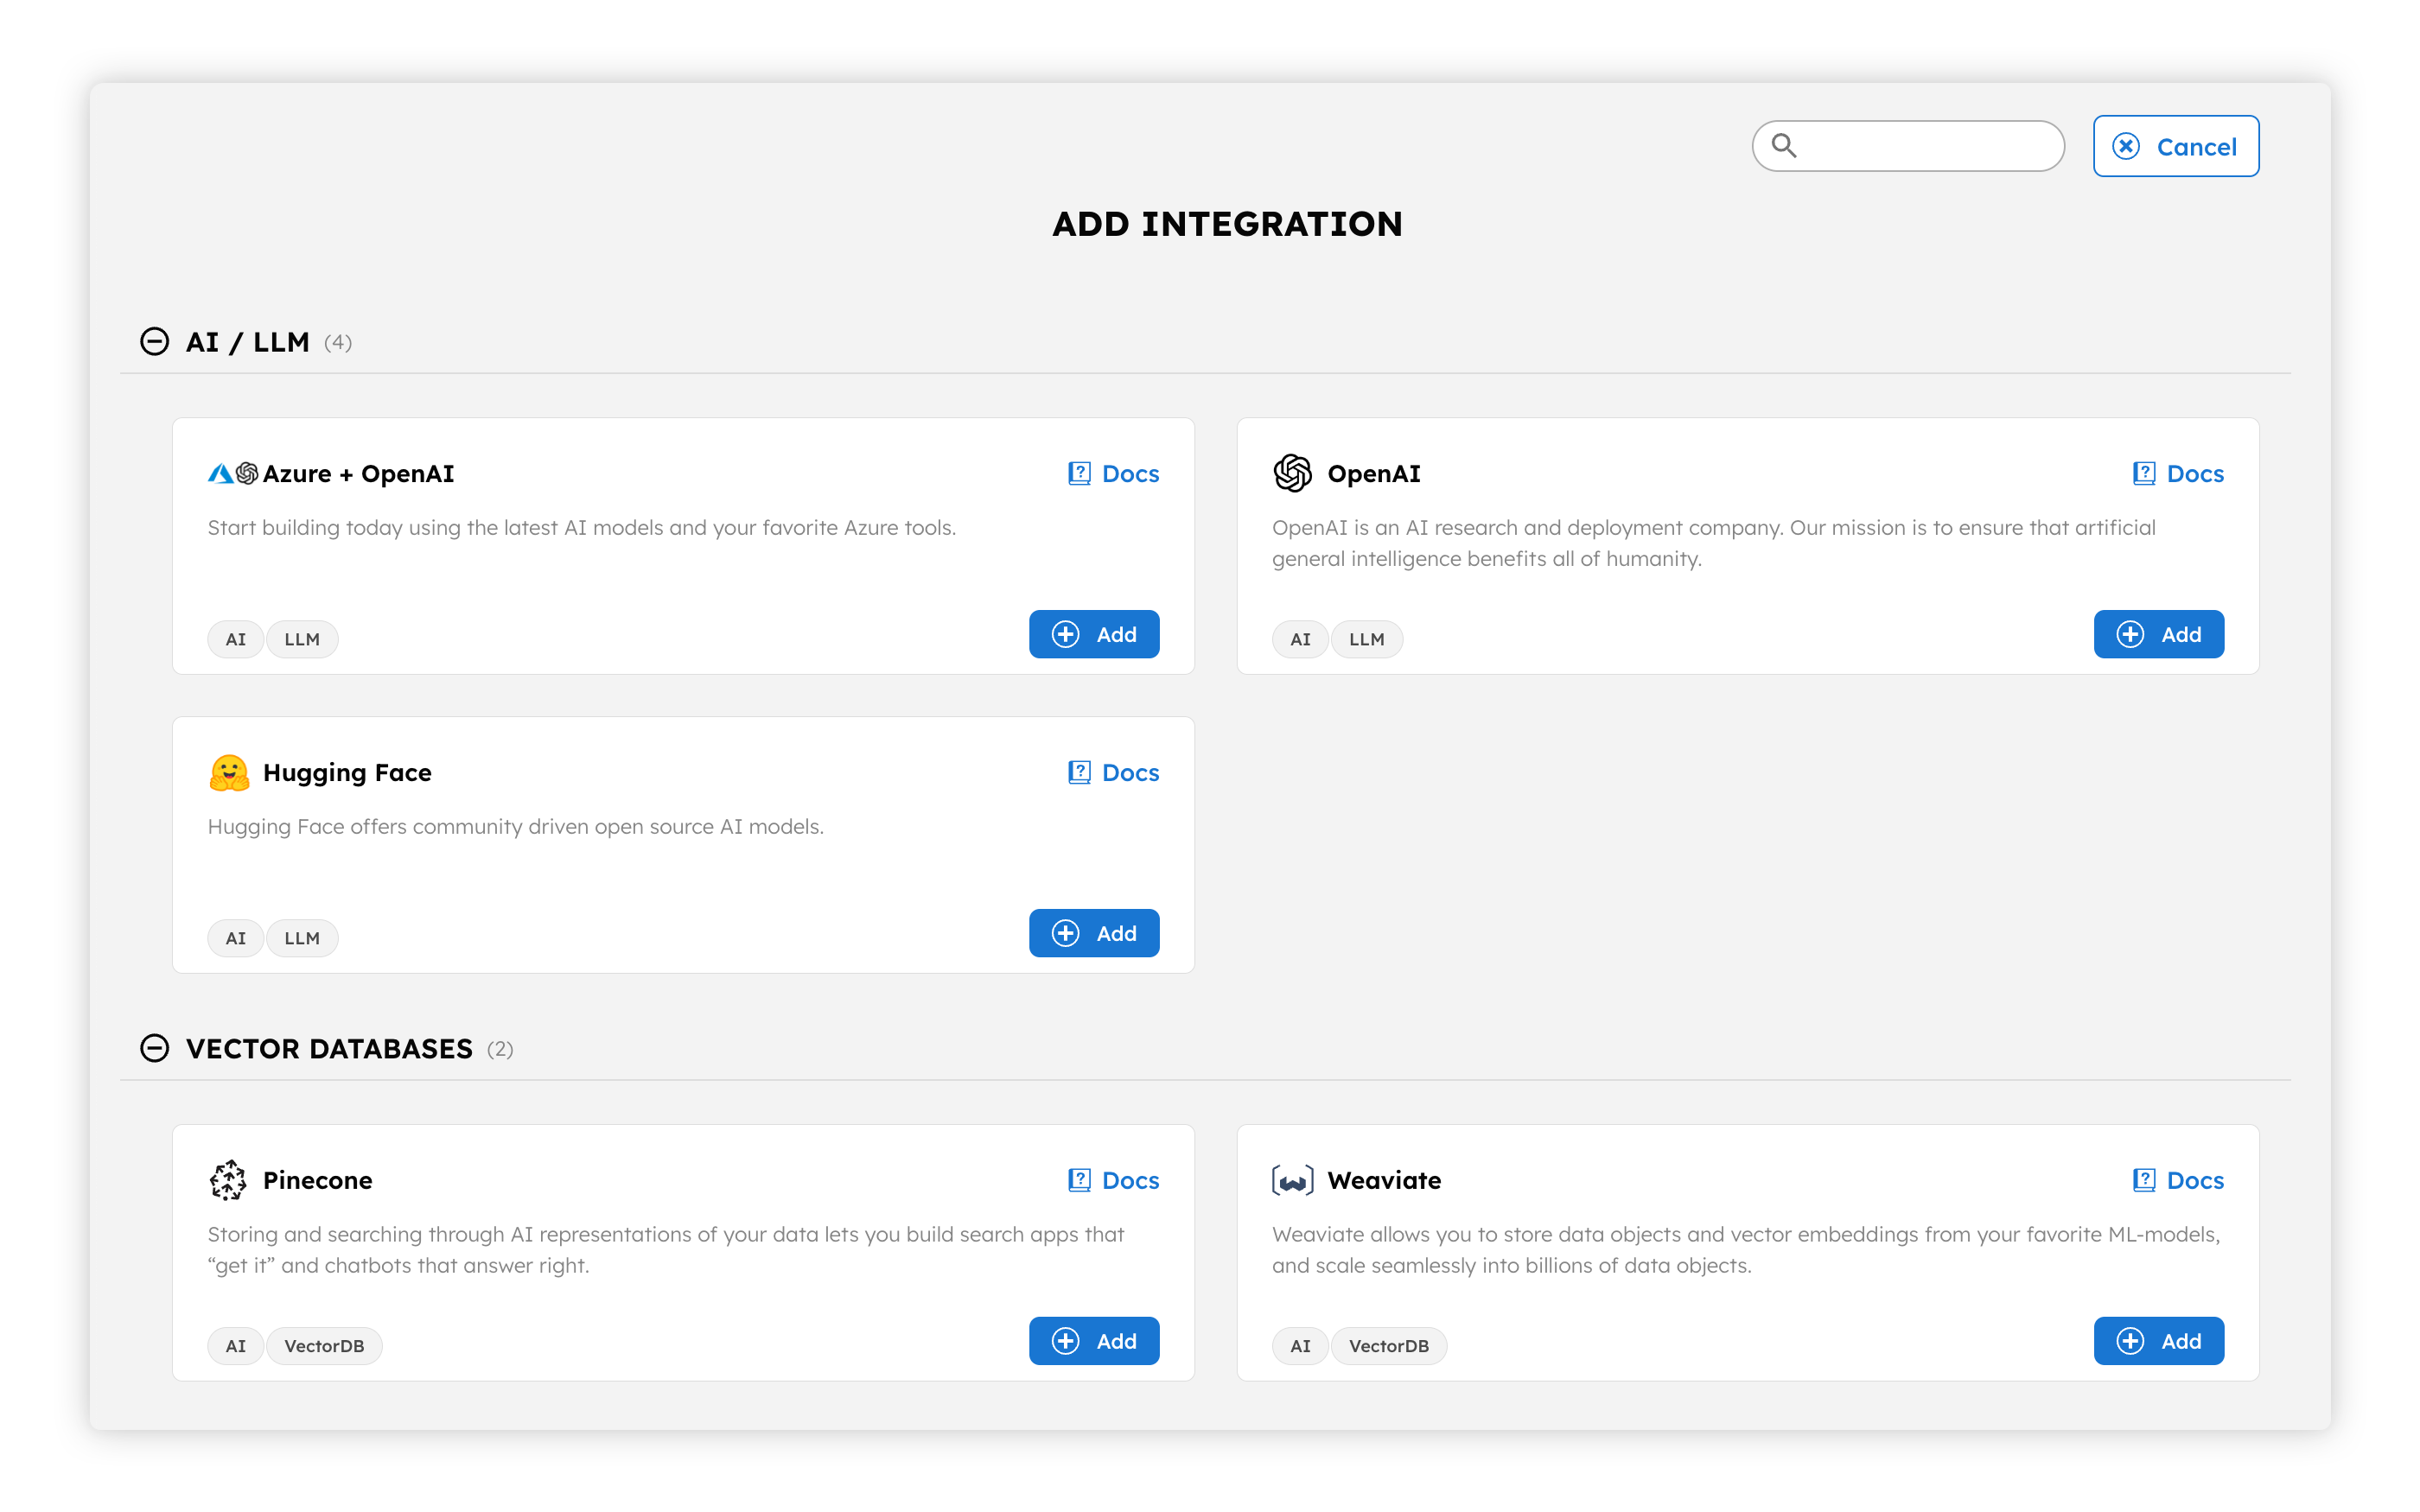Select the Weaviate goggles logo

tap(1293, 1180)
